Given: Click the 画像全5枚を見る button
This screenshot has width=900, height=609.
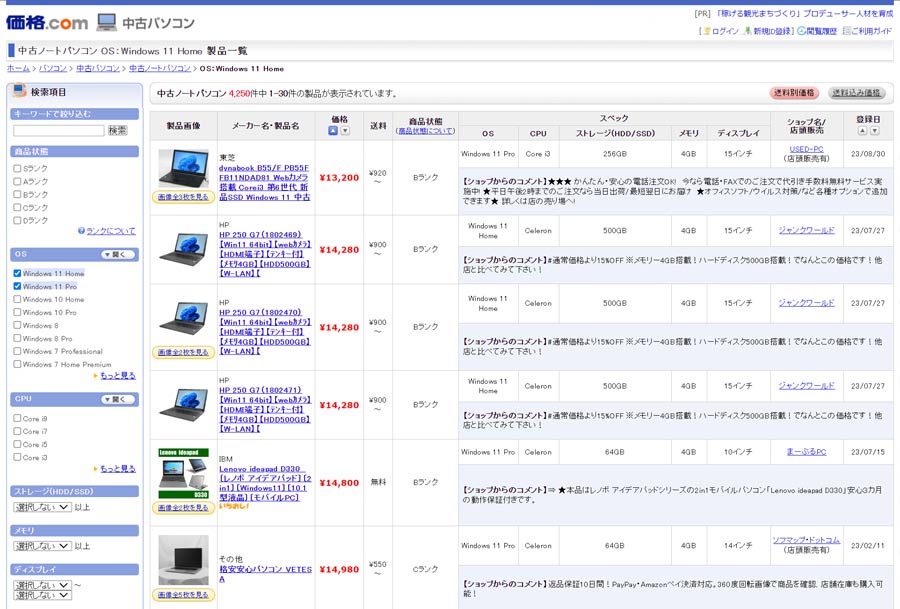Looking at the screenshot, I should click(x=183, y=595).
